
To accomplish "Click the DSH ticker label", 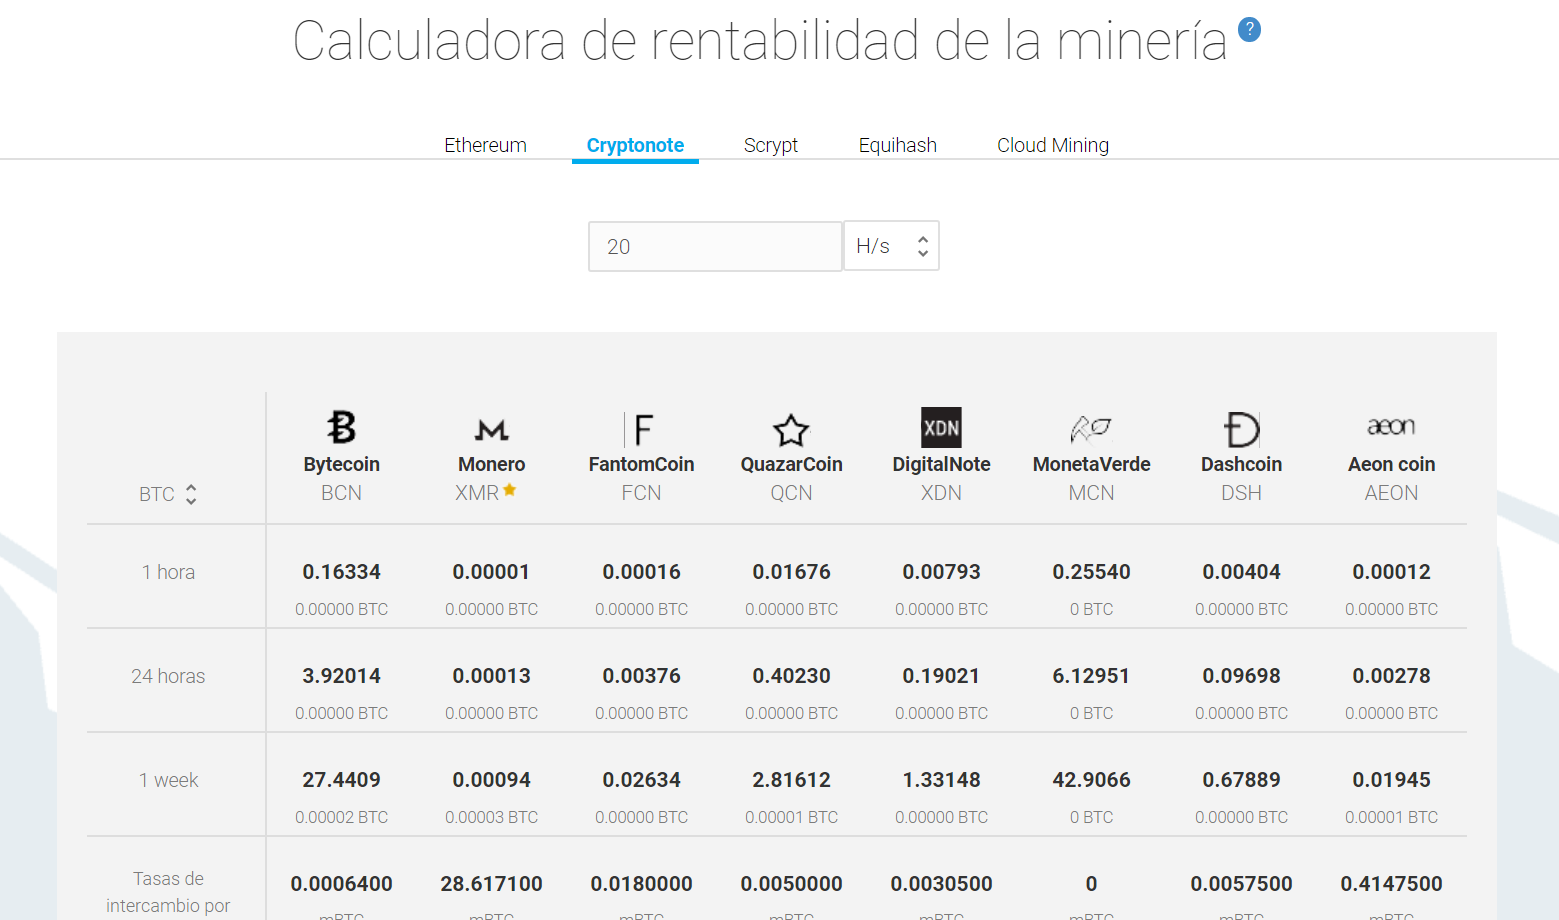I will [x=1242, y=493].
